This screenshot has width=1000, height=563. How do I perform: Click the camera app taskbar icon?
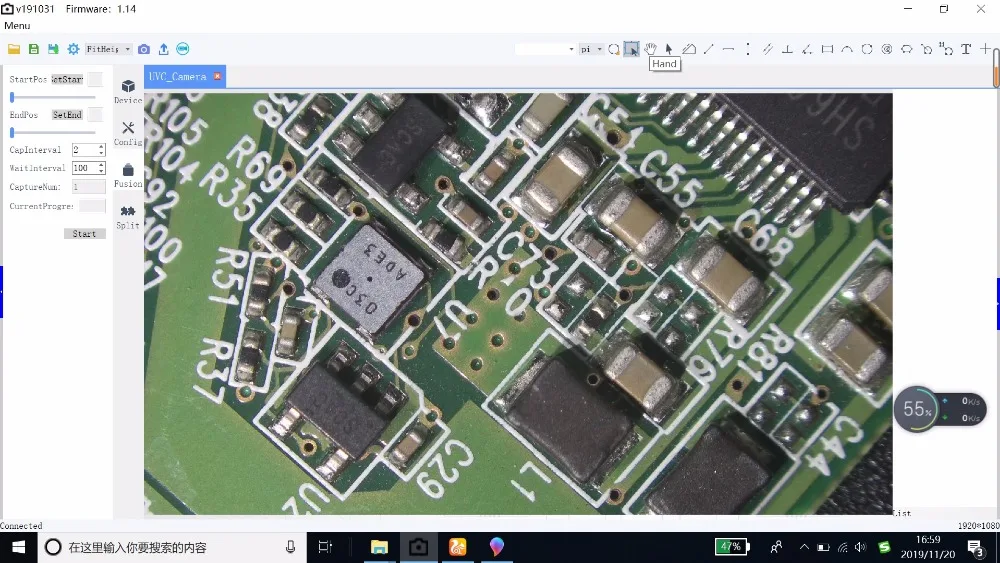(x=418, y=547)
